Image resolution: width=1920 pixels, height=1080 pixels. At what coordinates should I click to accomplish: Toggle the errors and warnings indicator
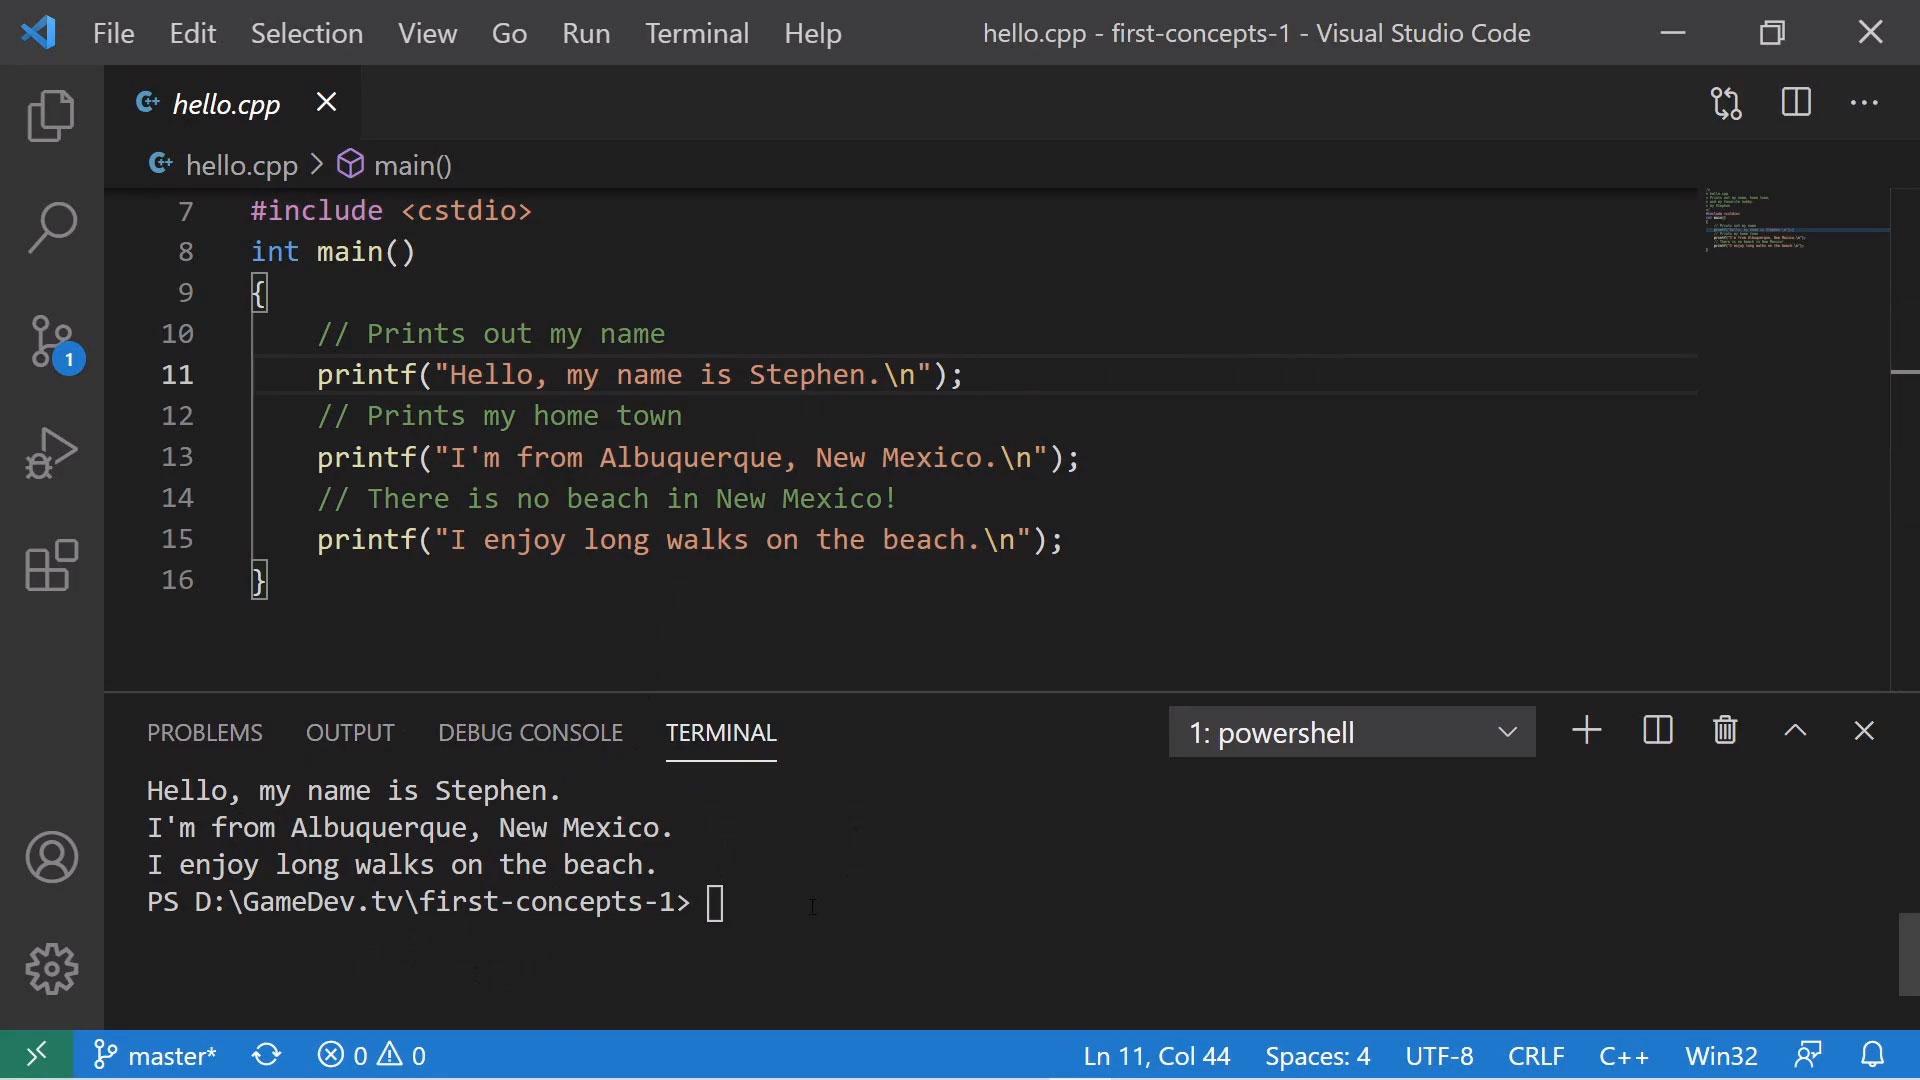pyautogui.click(x=371, y=1055)
